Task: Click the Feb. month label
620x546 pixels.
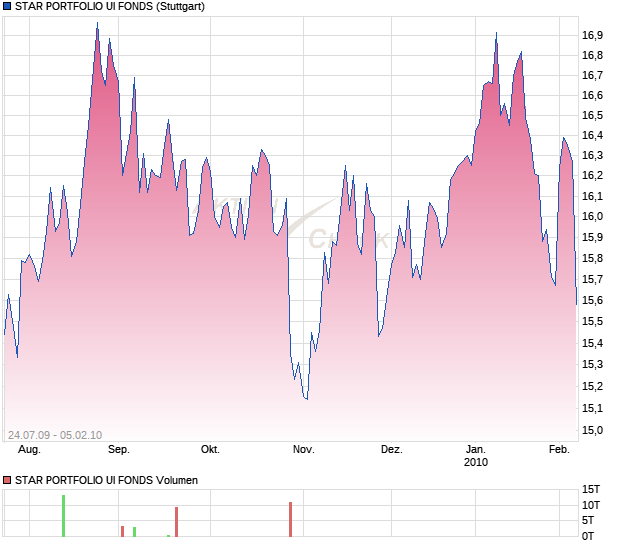Action: click(x=559, y=450)
